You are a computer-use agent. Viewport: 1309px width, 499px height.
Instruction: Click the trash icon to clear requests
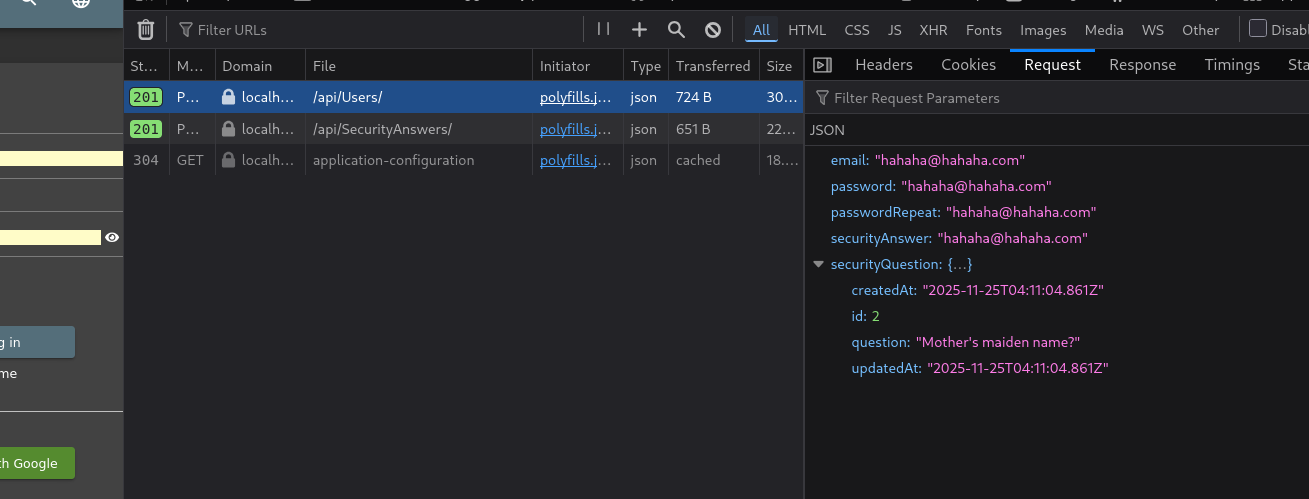coord(146,30)
